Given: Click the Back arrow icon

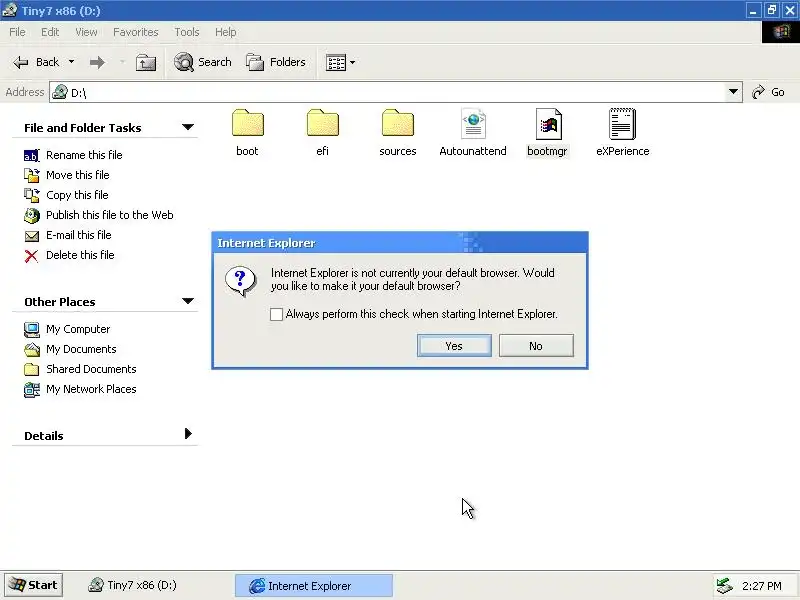Looking at the screenshot, I should click(21, 62).
